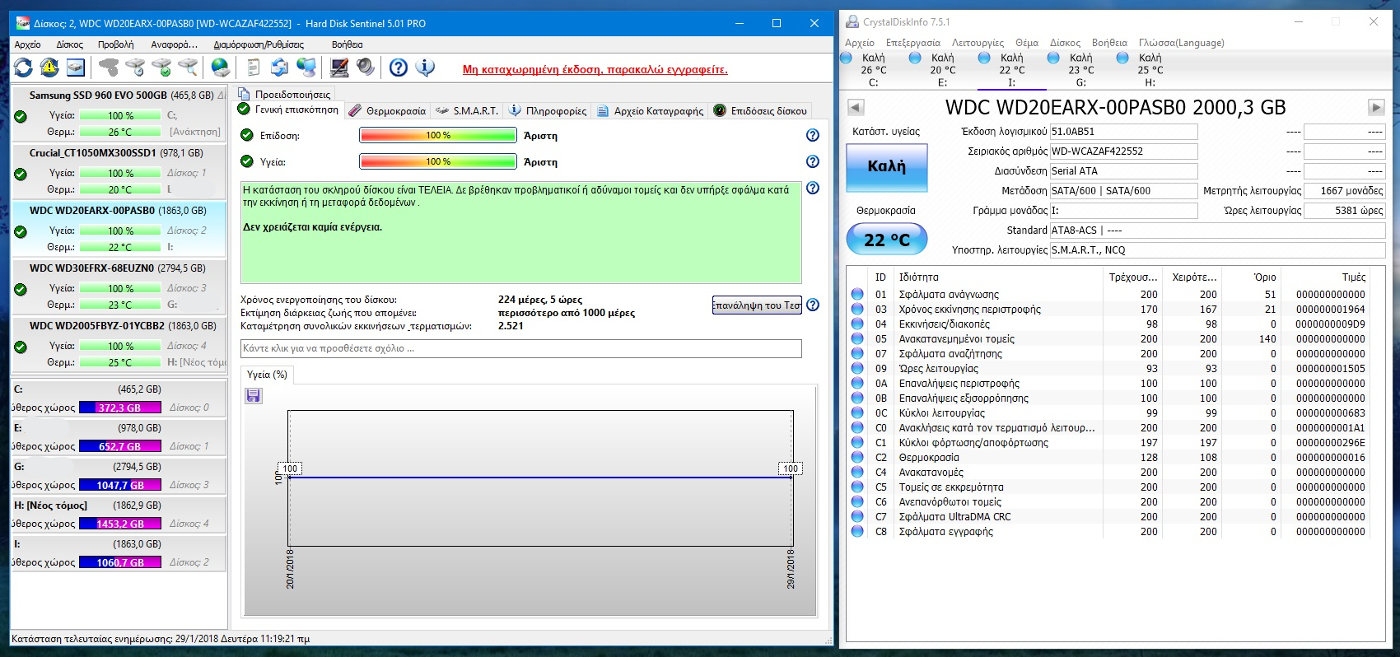The image size is (1400, 657).
Task: Open the Θέμα menu in CrystalDiskInfo
Action: pos(1027,43)
